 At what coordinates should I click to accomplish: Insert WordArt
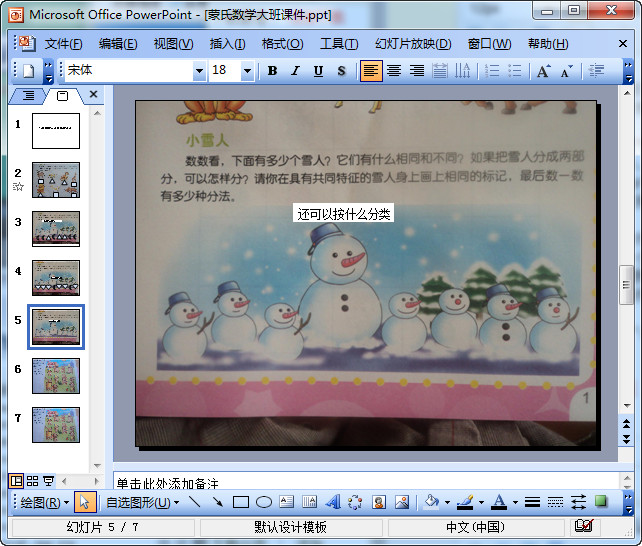click(332, 502)
